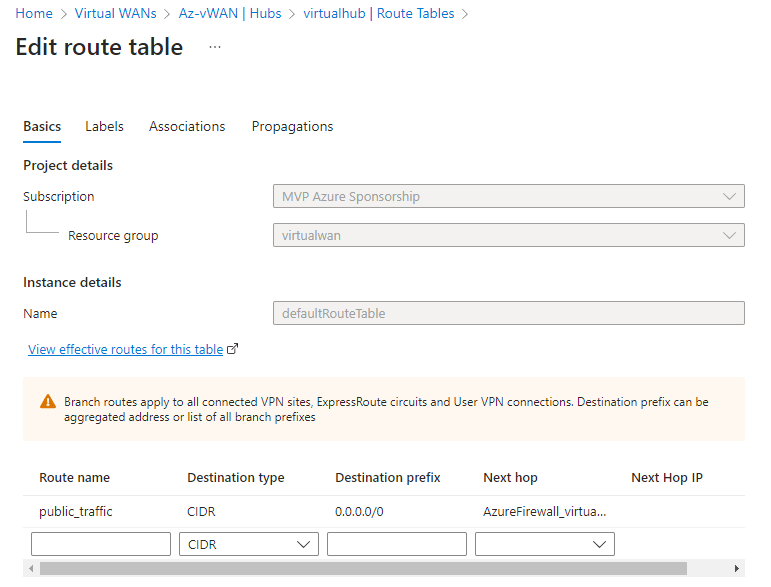Open the Associations tab

click(x=187, y=126)
